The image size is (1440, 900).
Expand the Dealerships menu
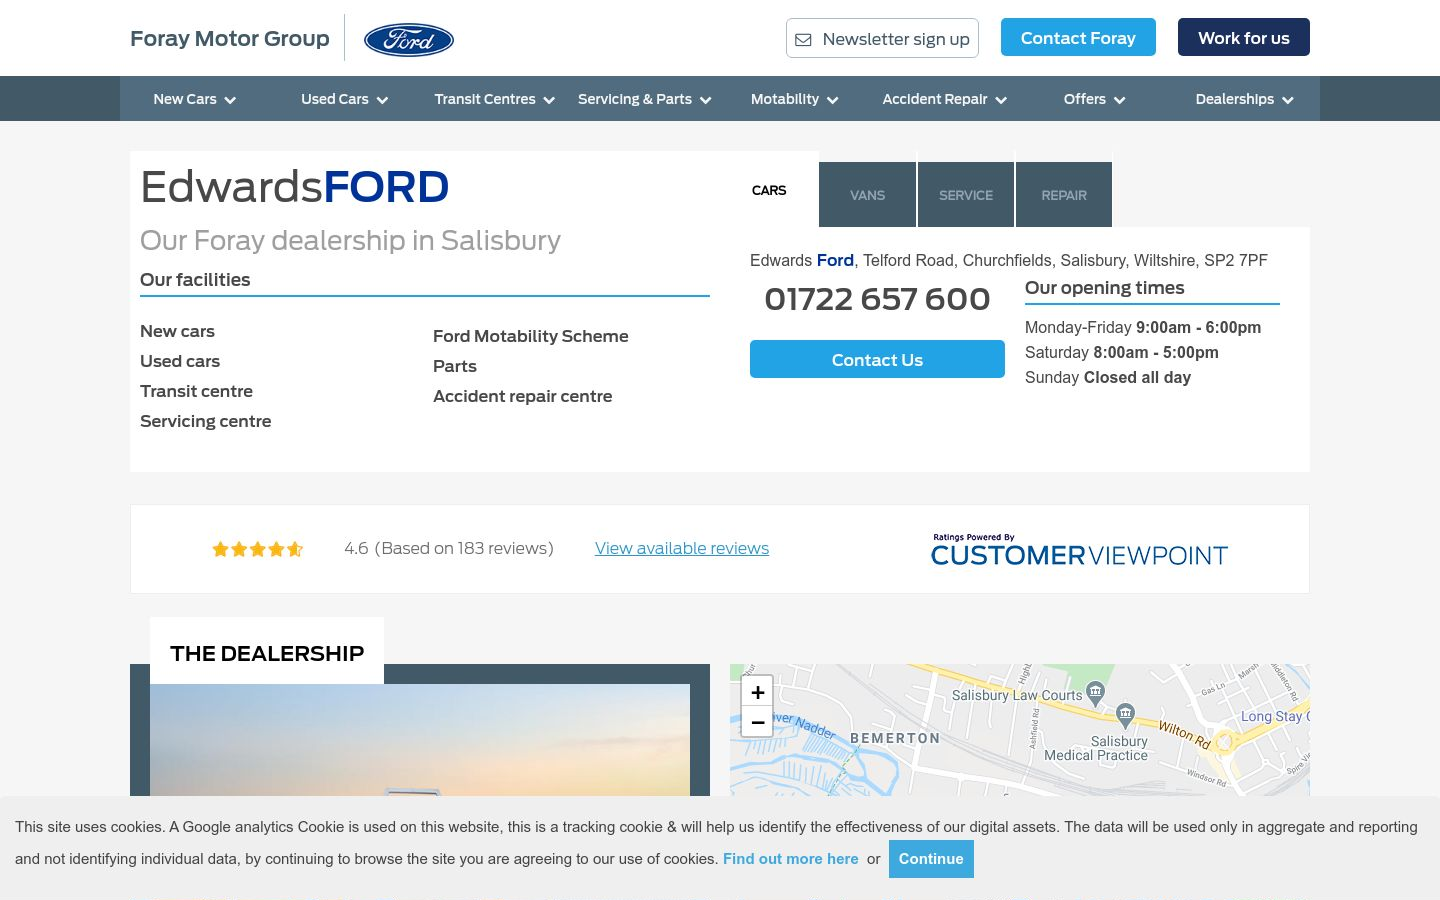coord(1244,99)
